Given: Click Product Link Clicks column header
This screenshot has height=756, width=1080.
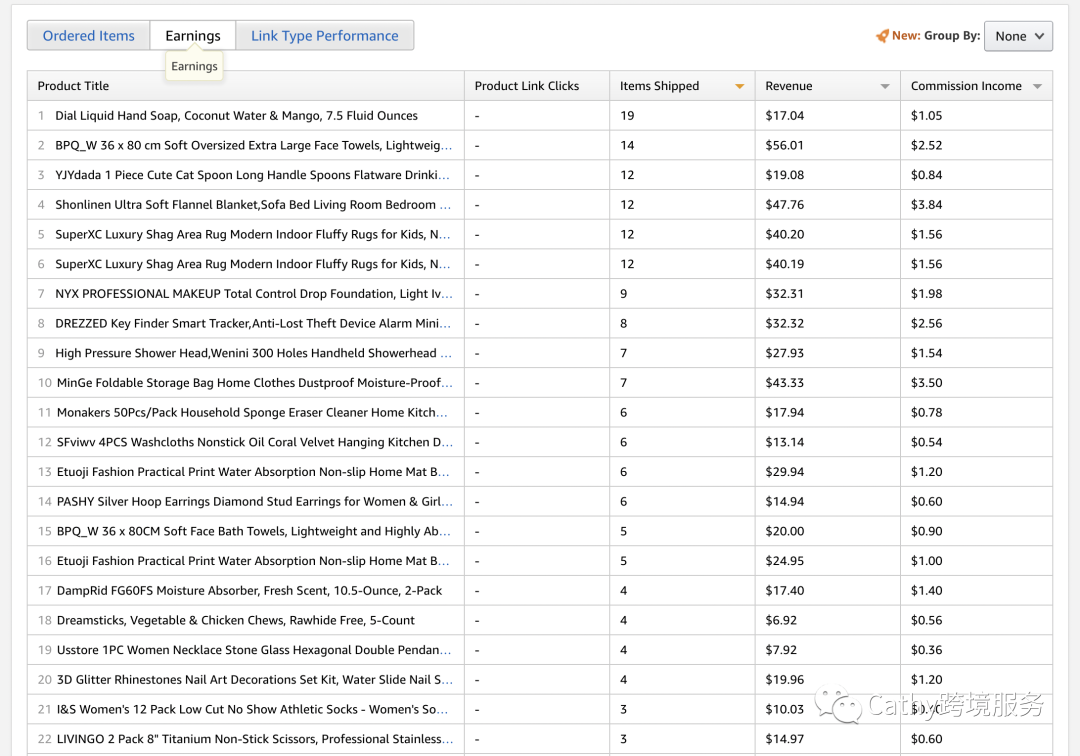Looking at the screenshot, I should coord(527,86).
